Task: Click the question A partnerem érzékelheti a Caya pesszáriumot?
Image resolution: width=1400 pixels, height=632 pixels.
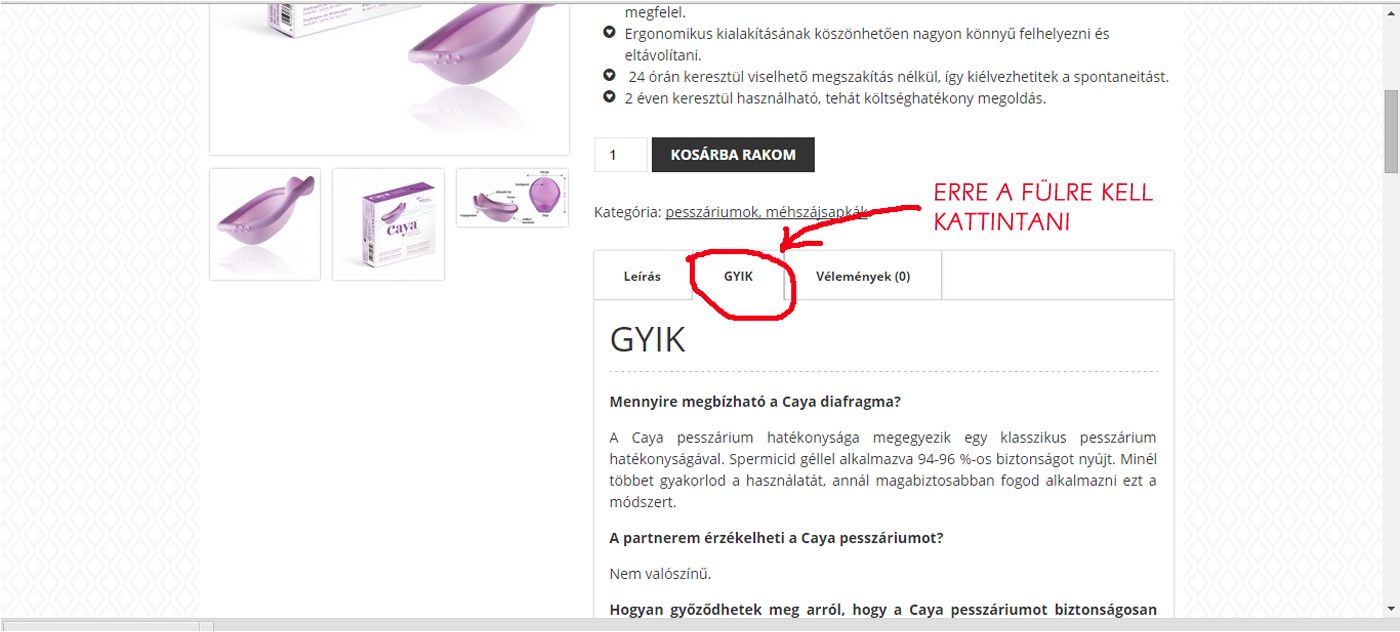Action: [776, 538]
